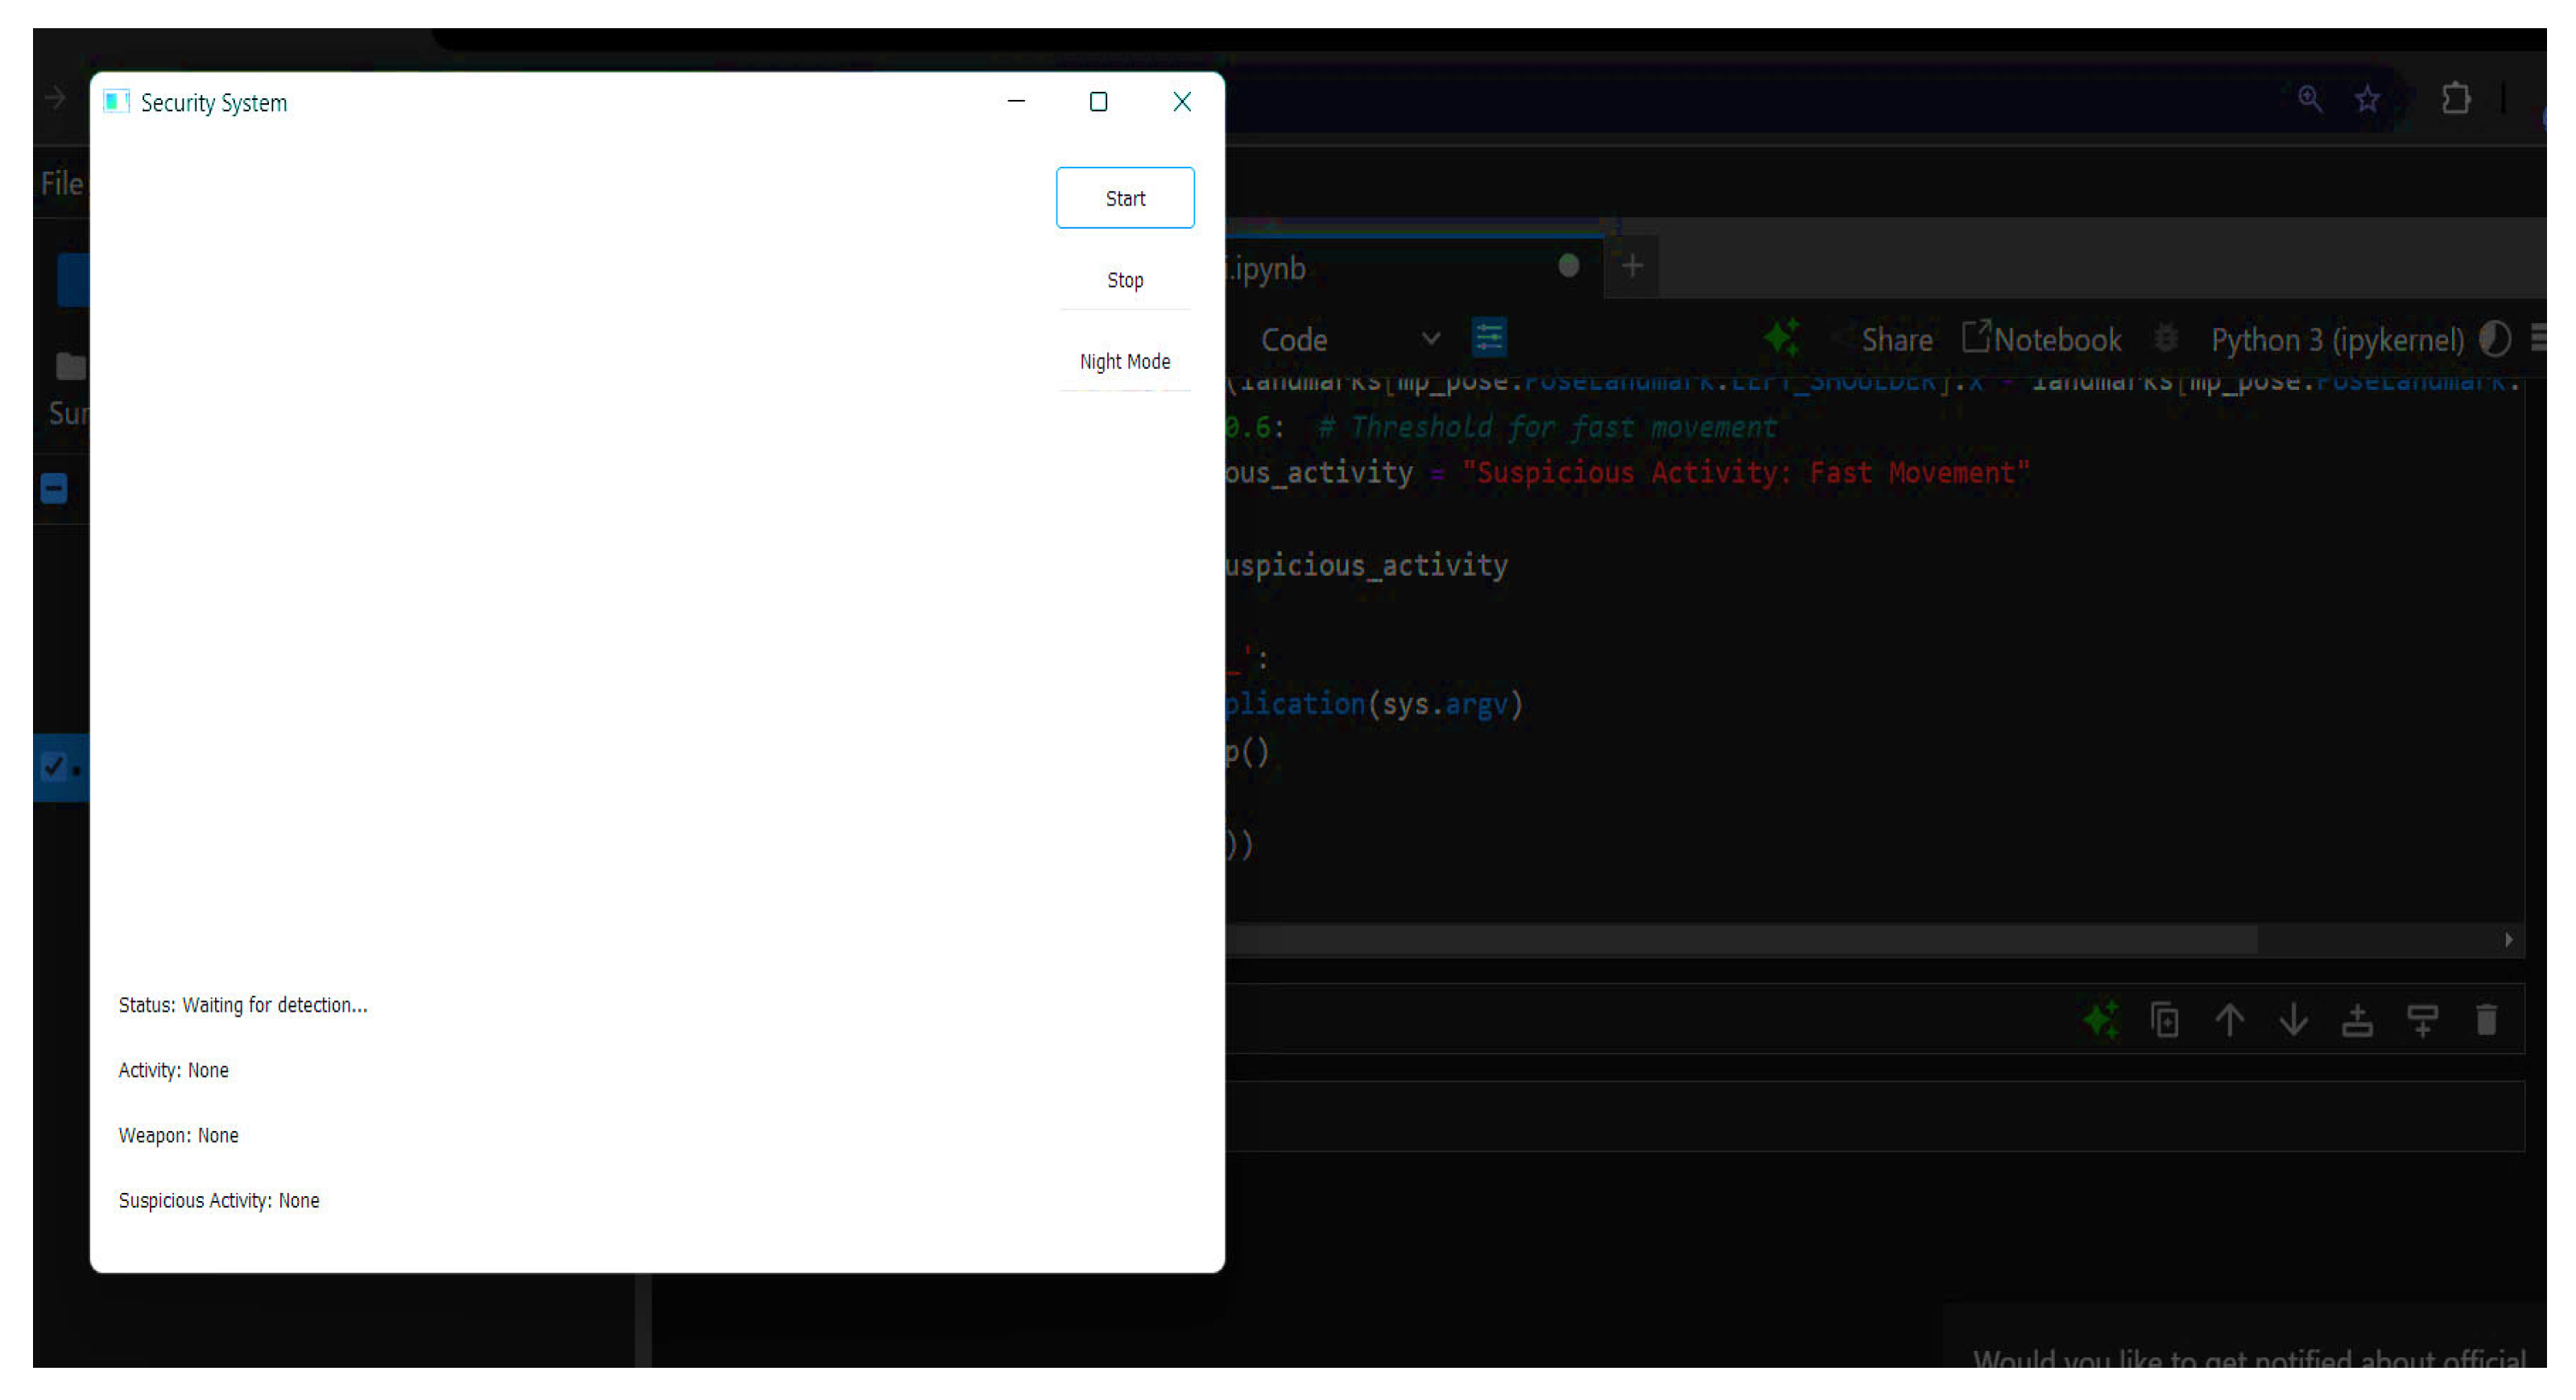Click the "Suspicious Activity: None" label
Screen dimensions: 2576x1400
pyautogui.click(x=219, y=1200)
